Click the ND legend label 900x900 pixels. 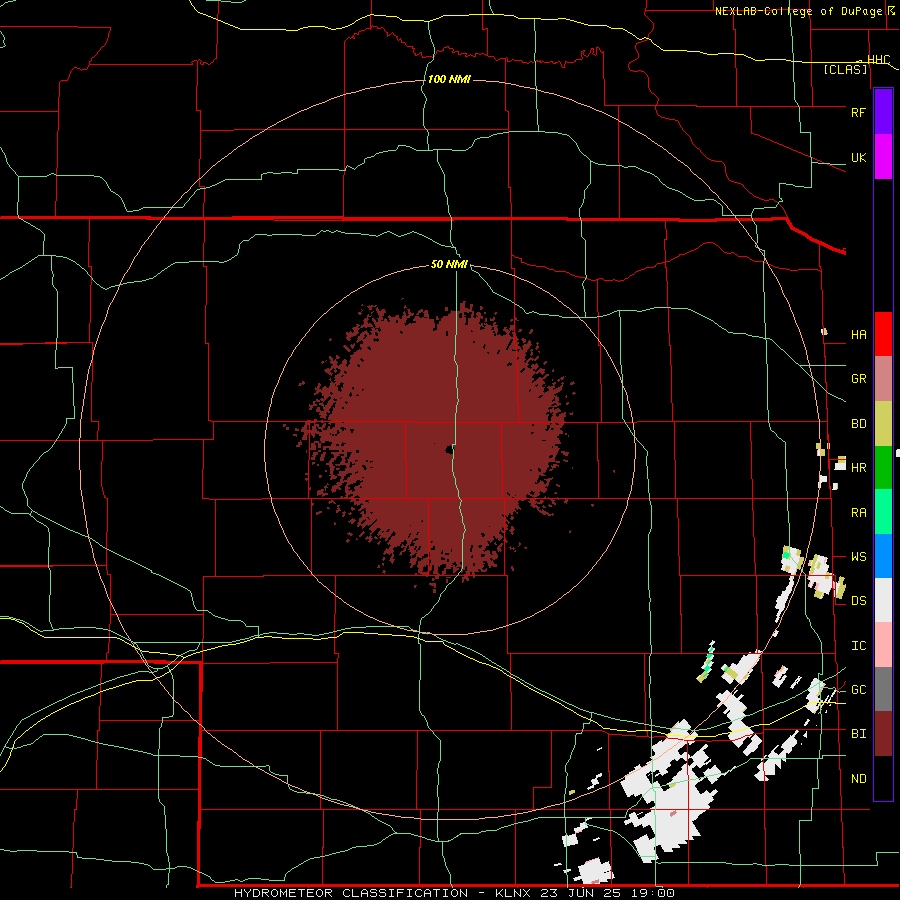click(x=858, y=779)
